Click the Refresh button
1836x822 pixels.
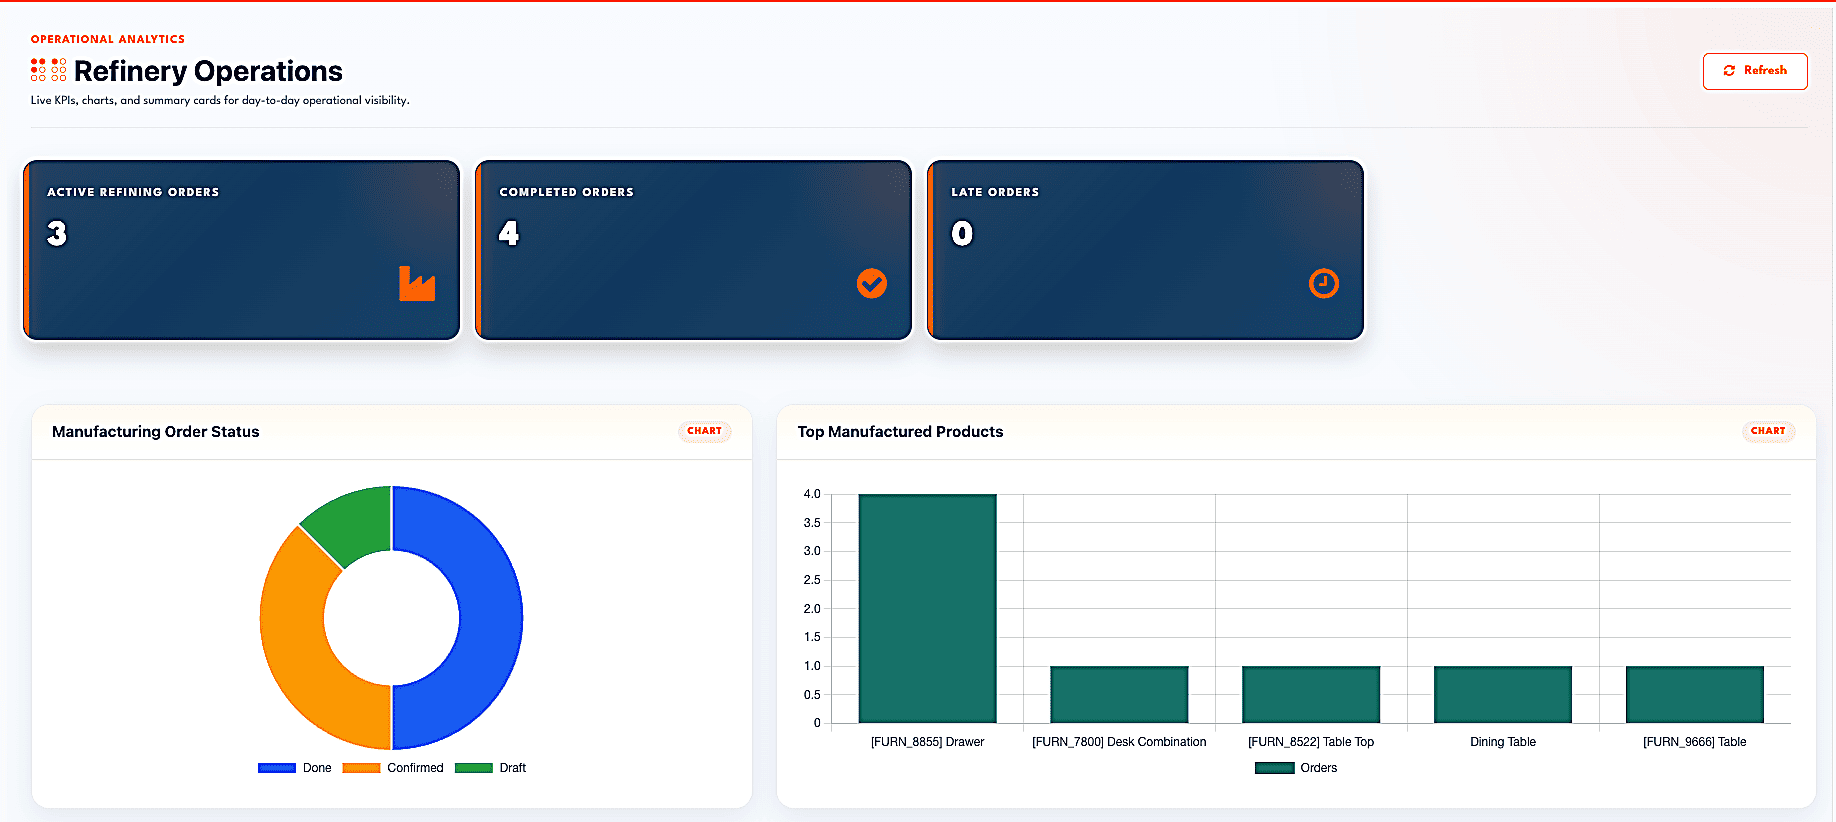click(1755, 71)
